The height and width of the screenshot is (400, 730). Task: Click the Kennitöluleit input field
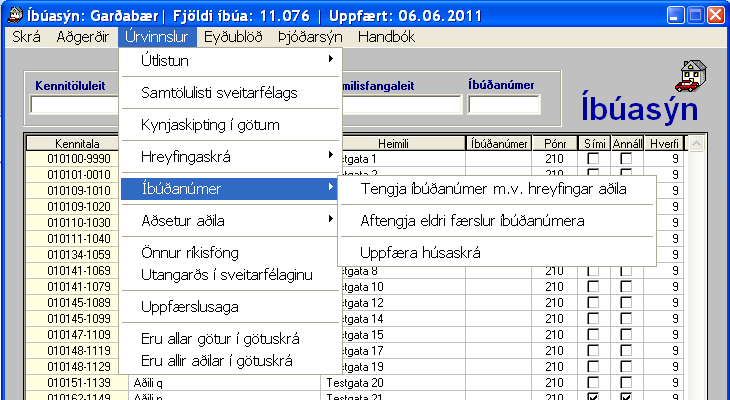click(74, 104)
